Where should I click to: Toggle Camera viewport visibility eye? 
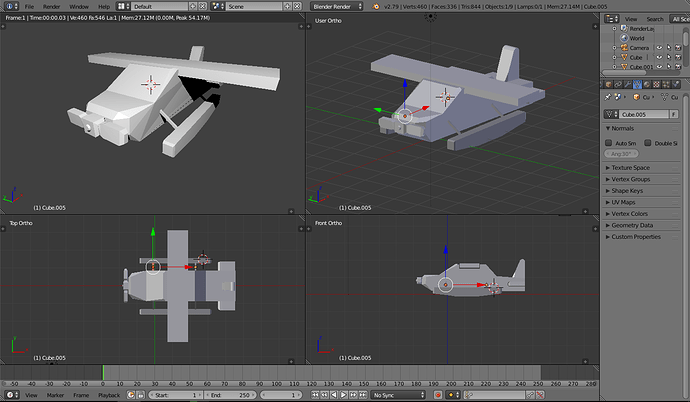pos(659,48)
